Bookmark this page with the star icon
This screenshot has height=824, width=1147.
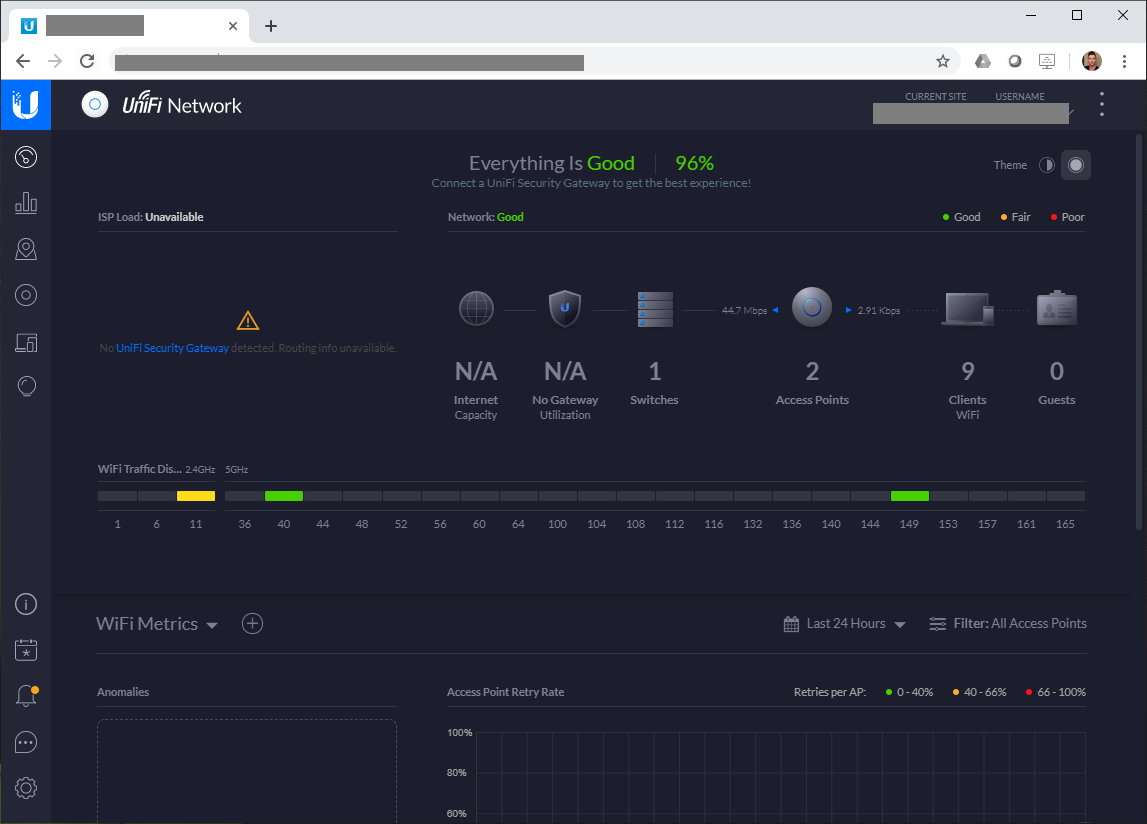943,61
